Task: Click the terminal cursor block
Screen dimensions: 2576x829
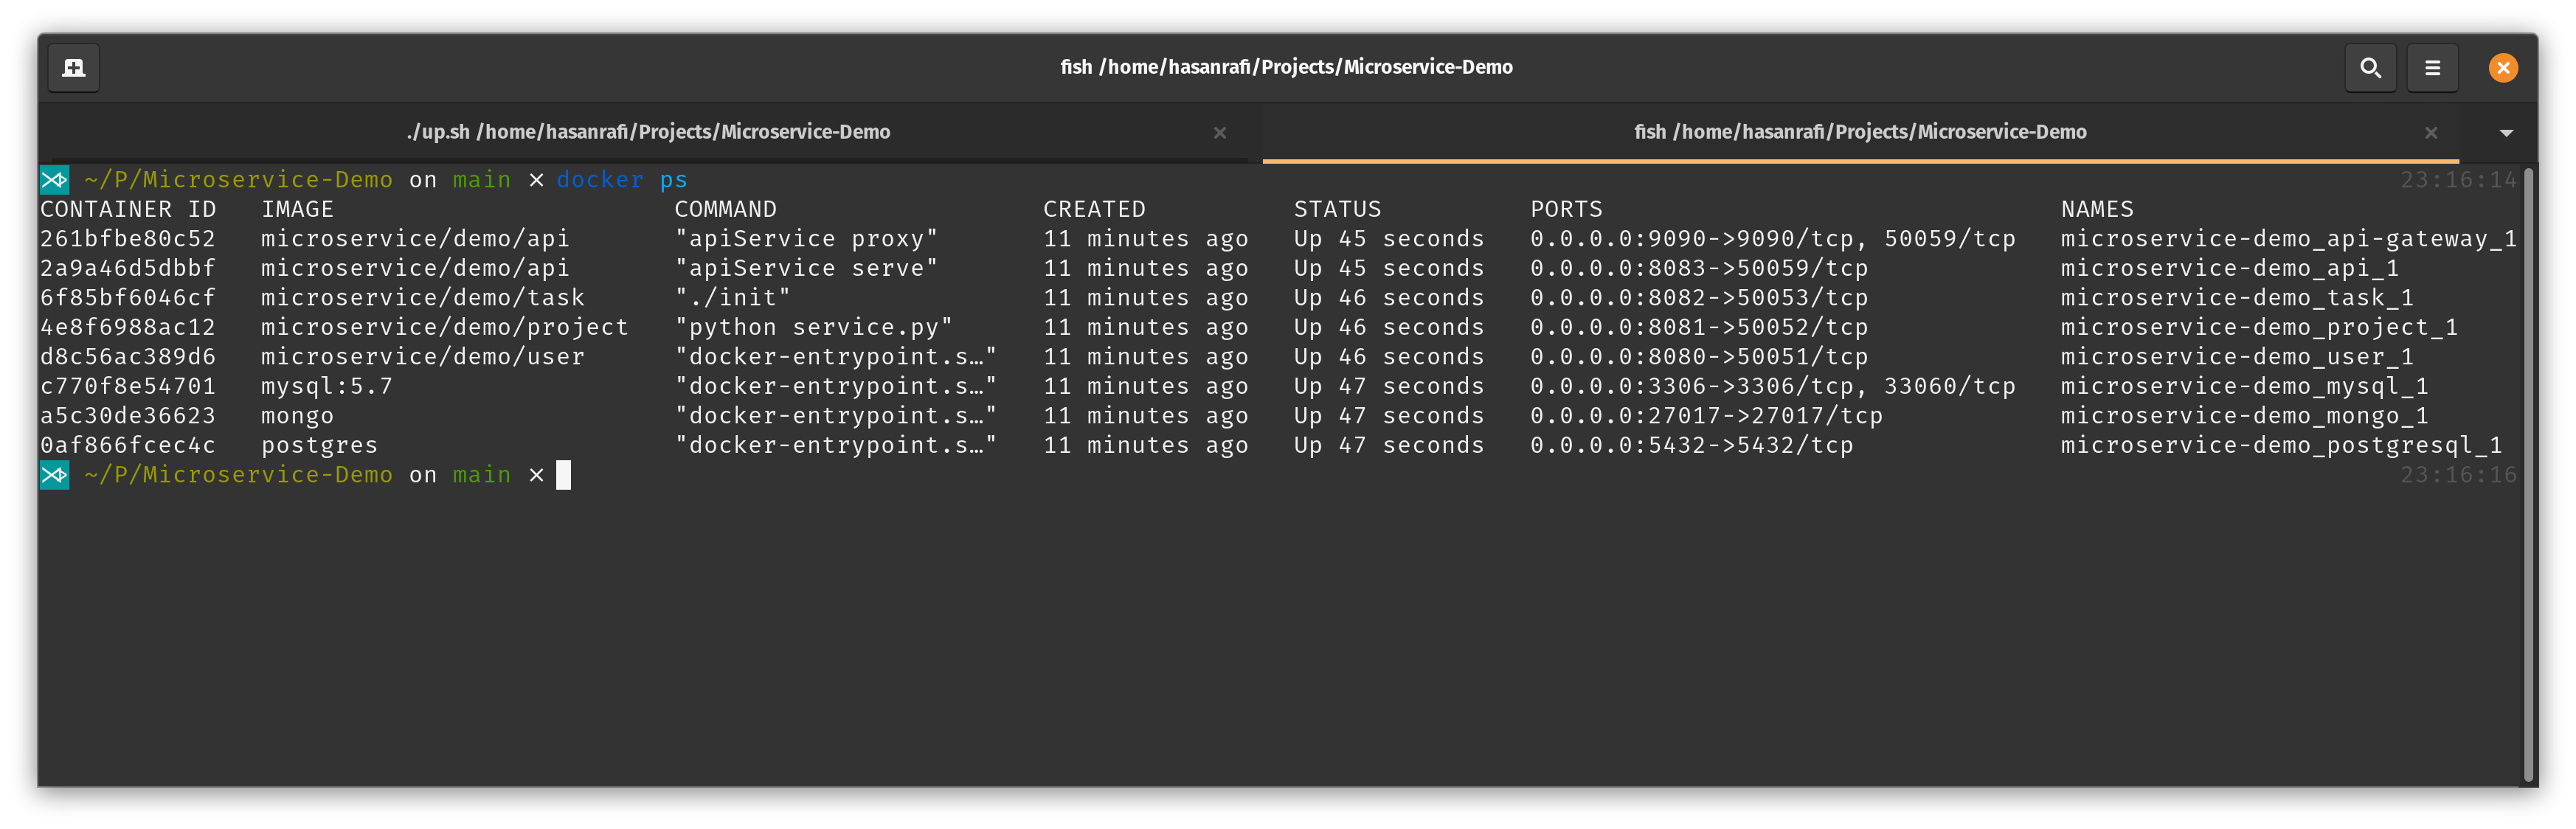Action: (564, 475)
